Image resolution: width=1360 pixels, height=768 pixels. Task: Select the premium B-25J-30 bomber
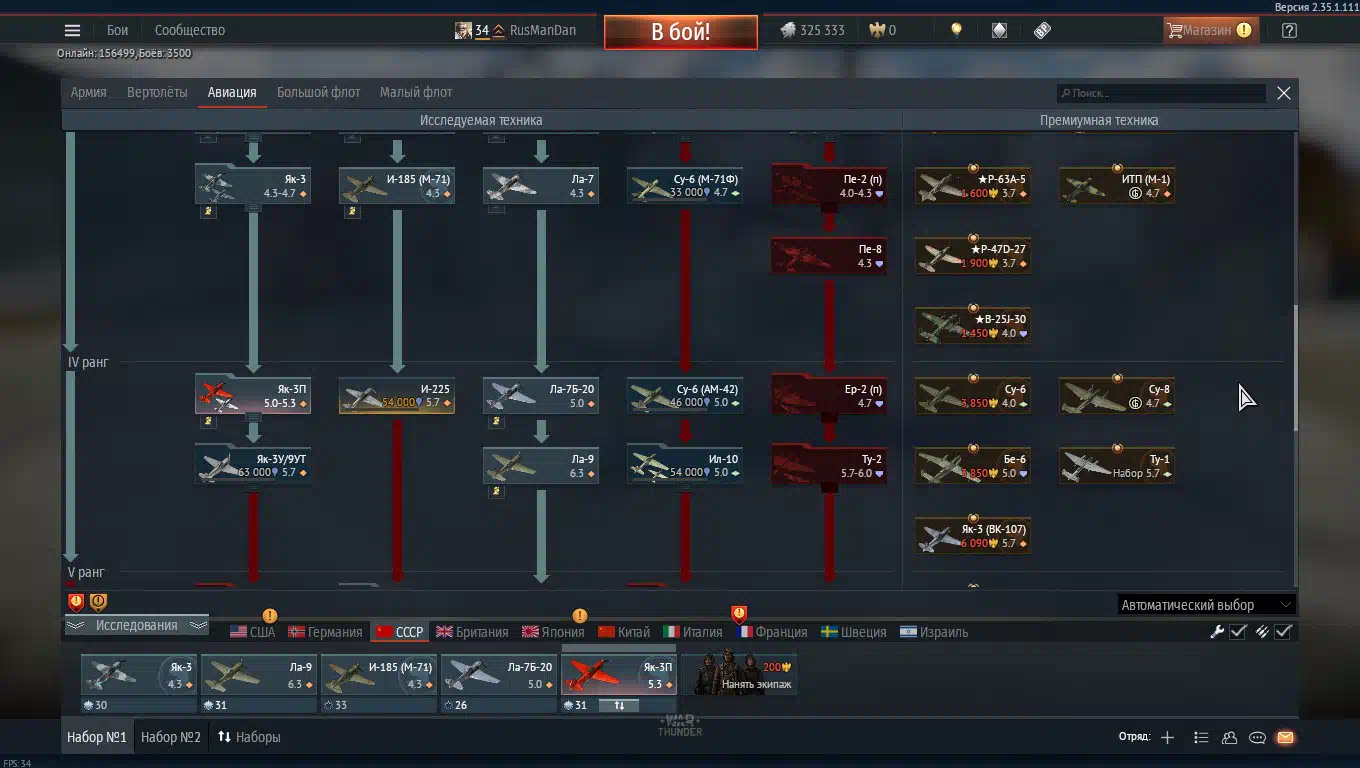pos(973,326)
